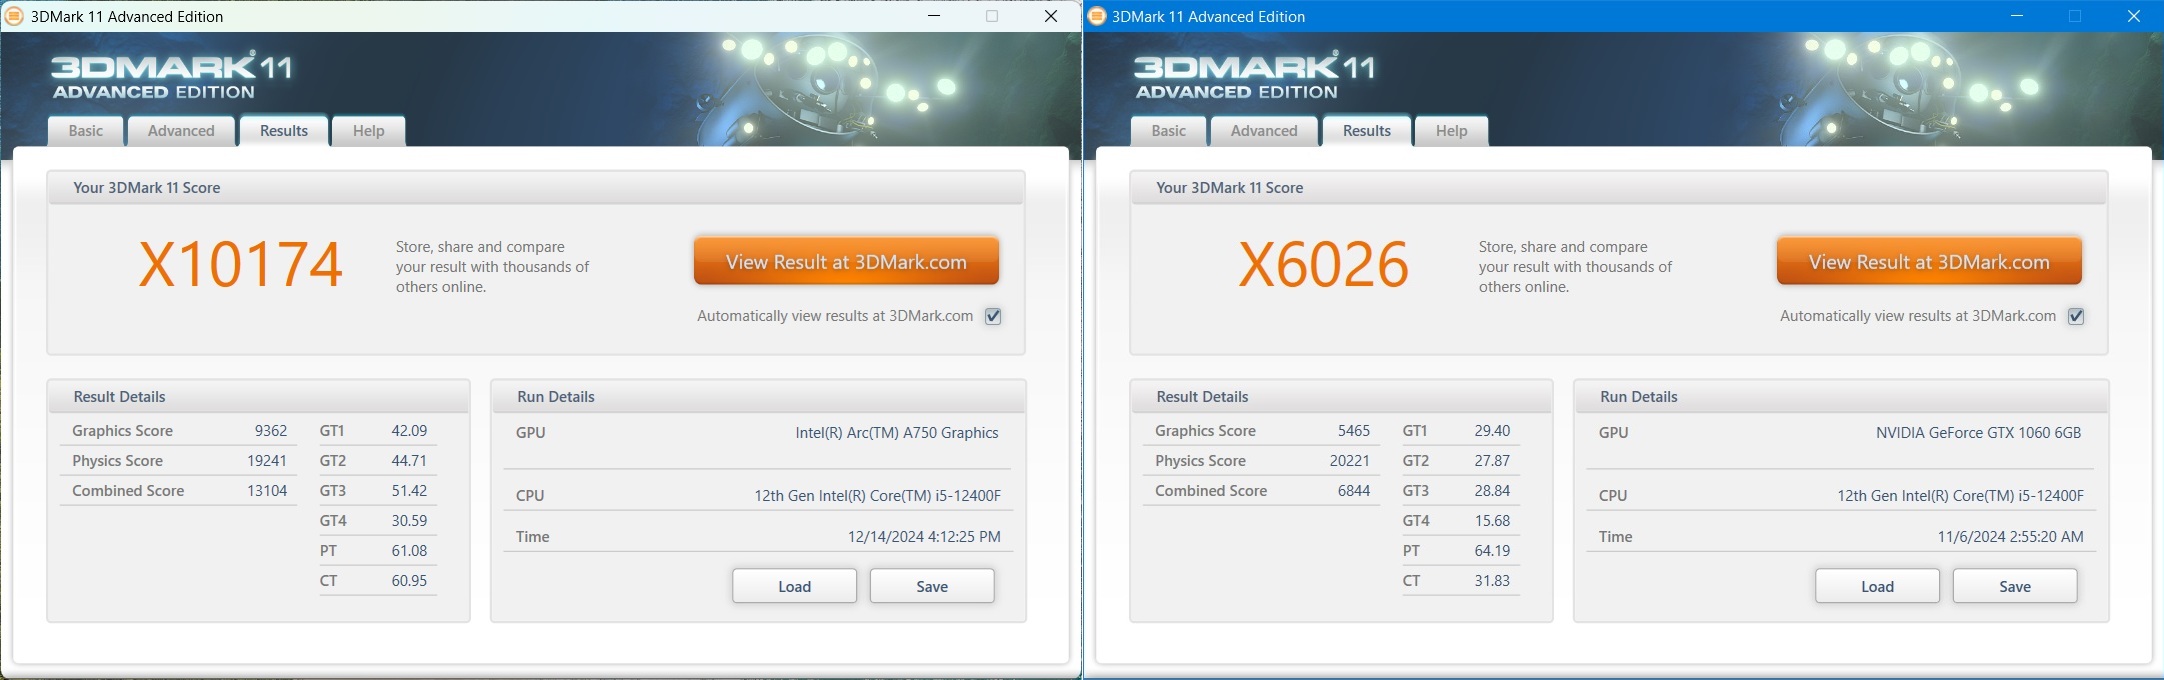Click Load in the Arc A750 window
The image size is (2164, 680).
[x=795, y=586]
